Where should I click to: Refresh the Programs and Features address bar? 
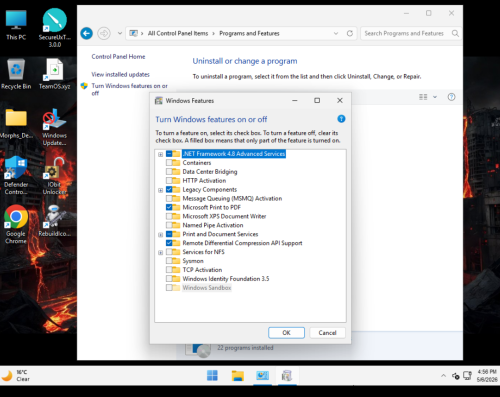[x=350, y=33]
